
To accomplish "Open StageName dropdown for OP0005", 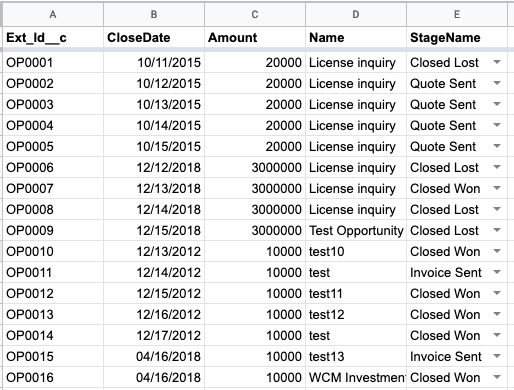I will tap(497, 146).
